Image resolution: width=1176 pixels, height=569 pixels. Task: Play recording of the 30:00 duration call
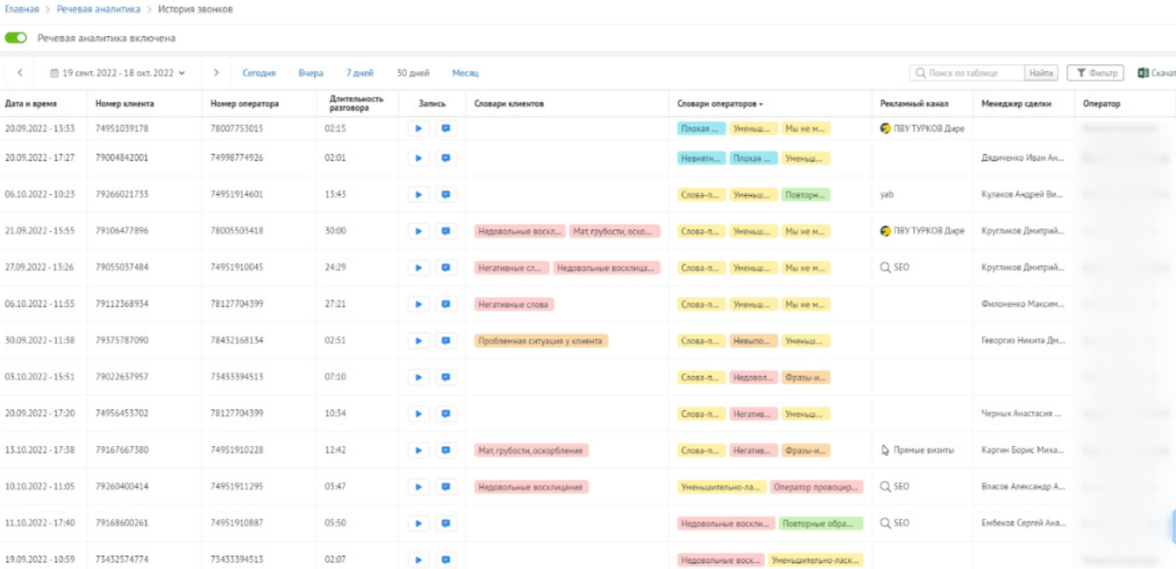[x=418, y=231]
